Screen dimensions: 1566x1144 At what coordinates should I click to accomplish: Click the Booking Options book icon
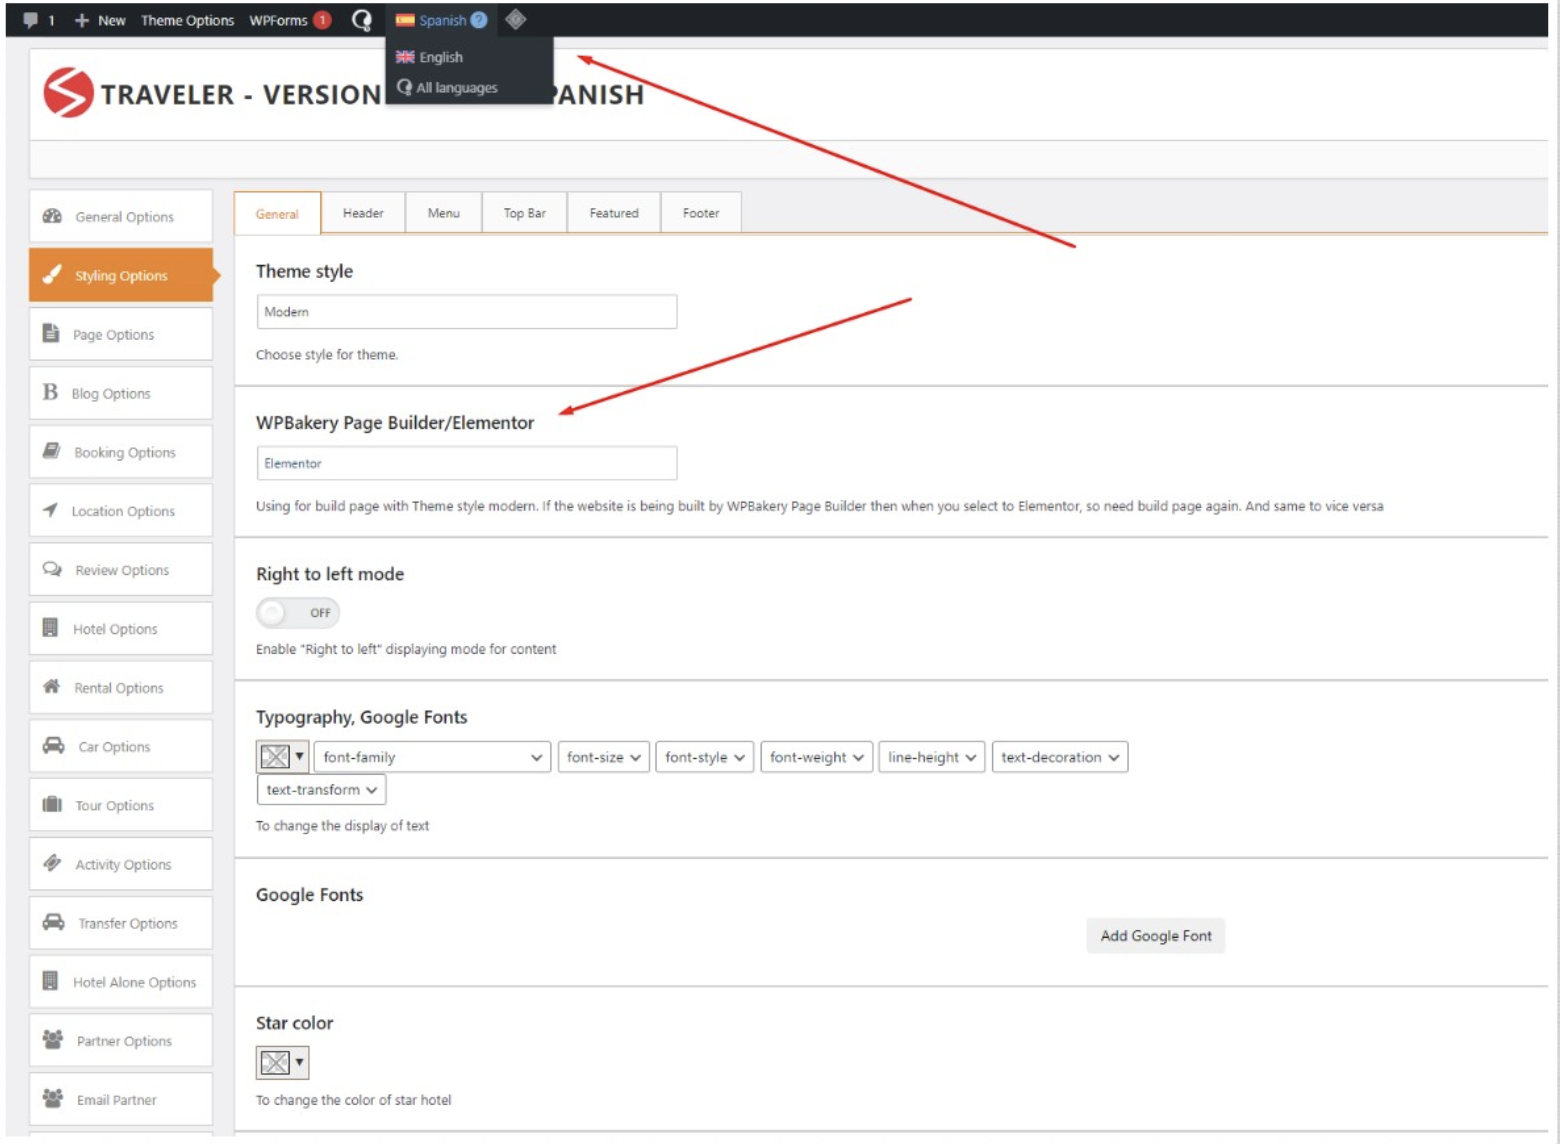(51, 451)
